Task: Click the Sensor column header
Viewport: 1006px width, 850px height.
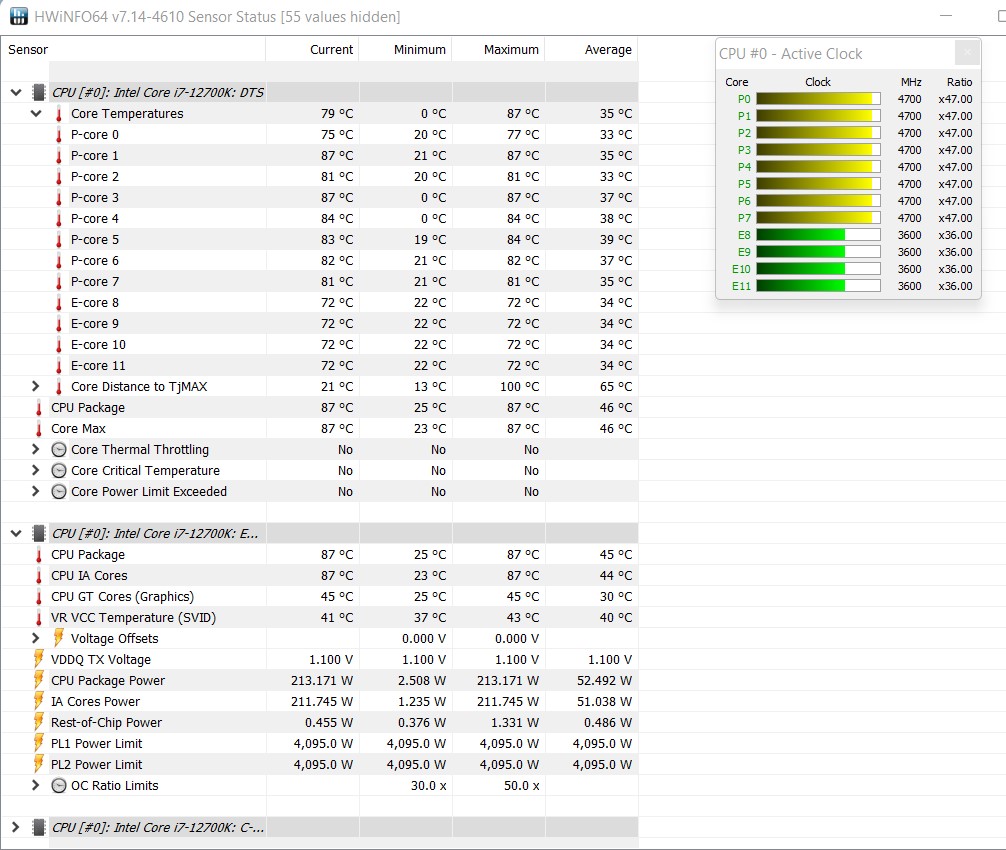Action: pos(133,49)
